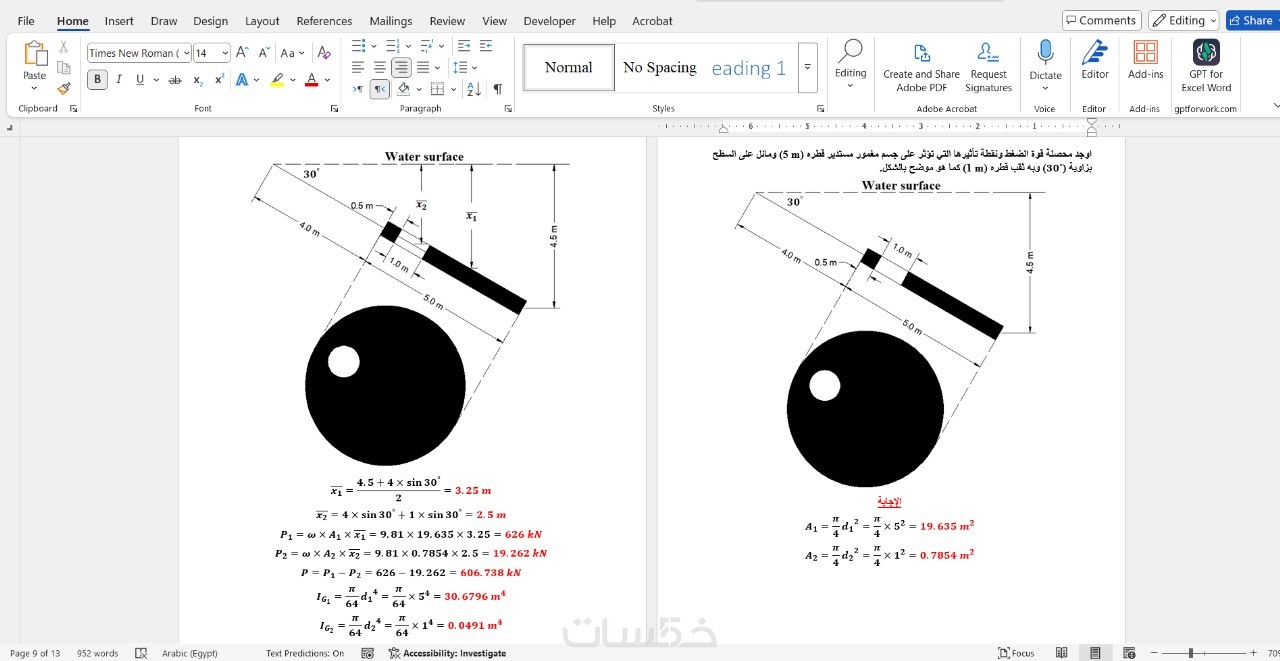Cut selection with the scissors icon
Image resolution: width=1280 pixels, height=661 pixels.
[64, 47]
